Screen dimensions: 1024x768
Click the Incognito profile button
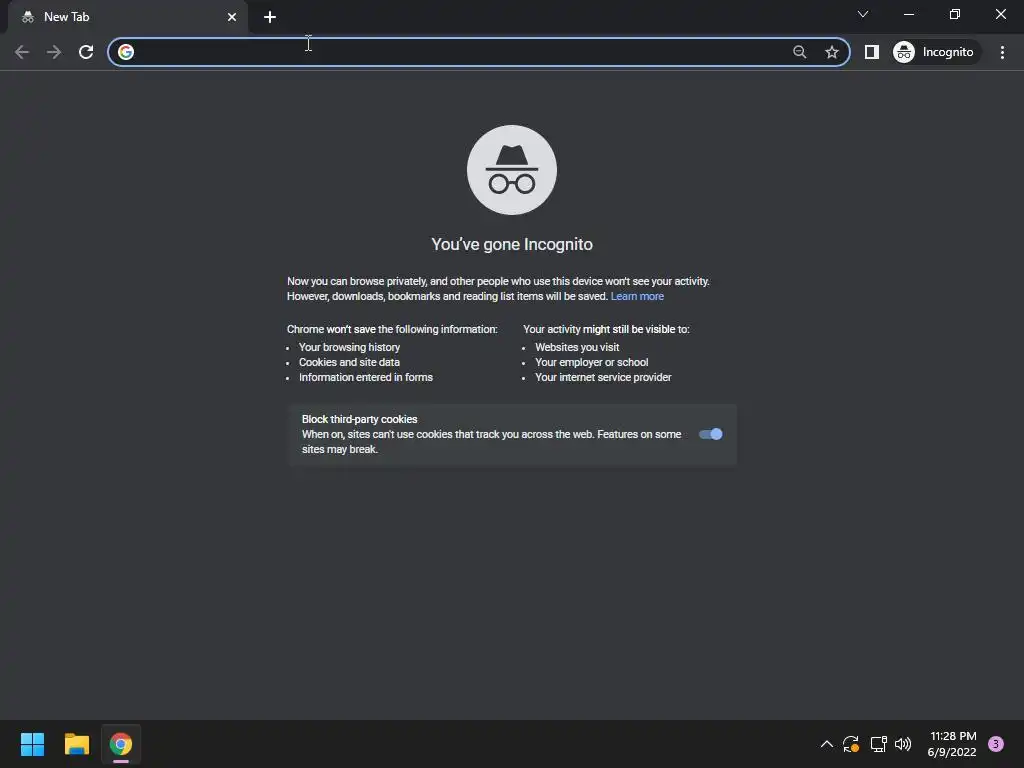(935, 52)
